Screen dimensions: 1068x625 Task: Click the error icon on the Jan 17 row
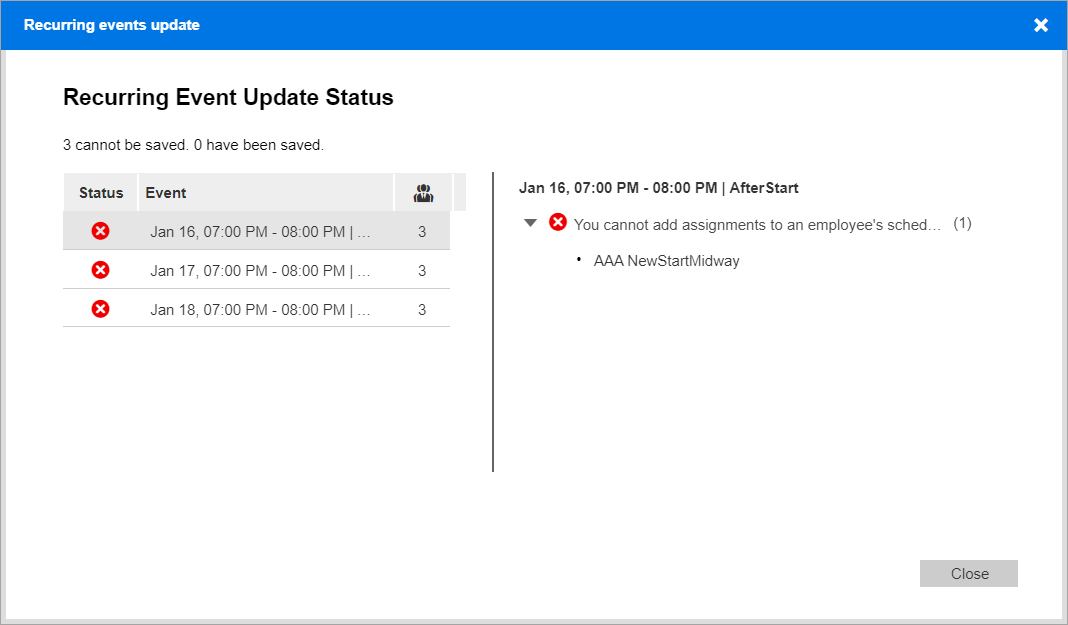[x=100, y=269]
